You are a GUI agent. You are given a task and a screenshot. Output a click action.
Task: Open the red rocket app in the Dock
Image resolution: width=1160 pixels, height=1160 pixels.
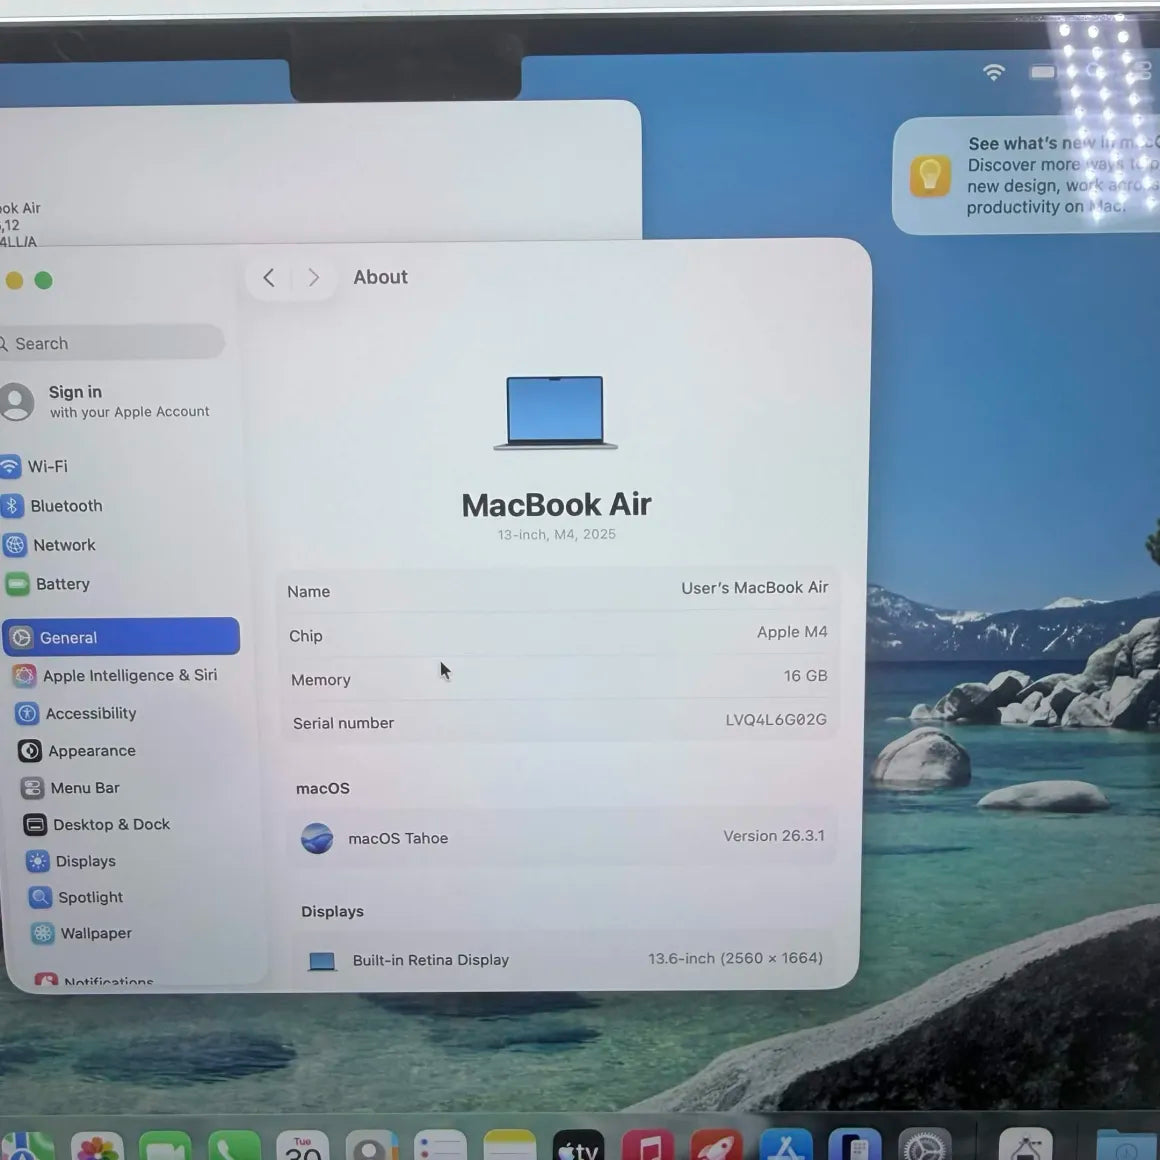click(716, 1145)
